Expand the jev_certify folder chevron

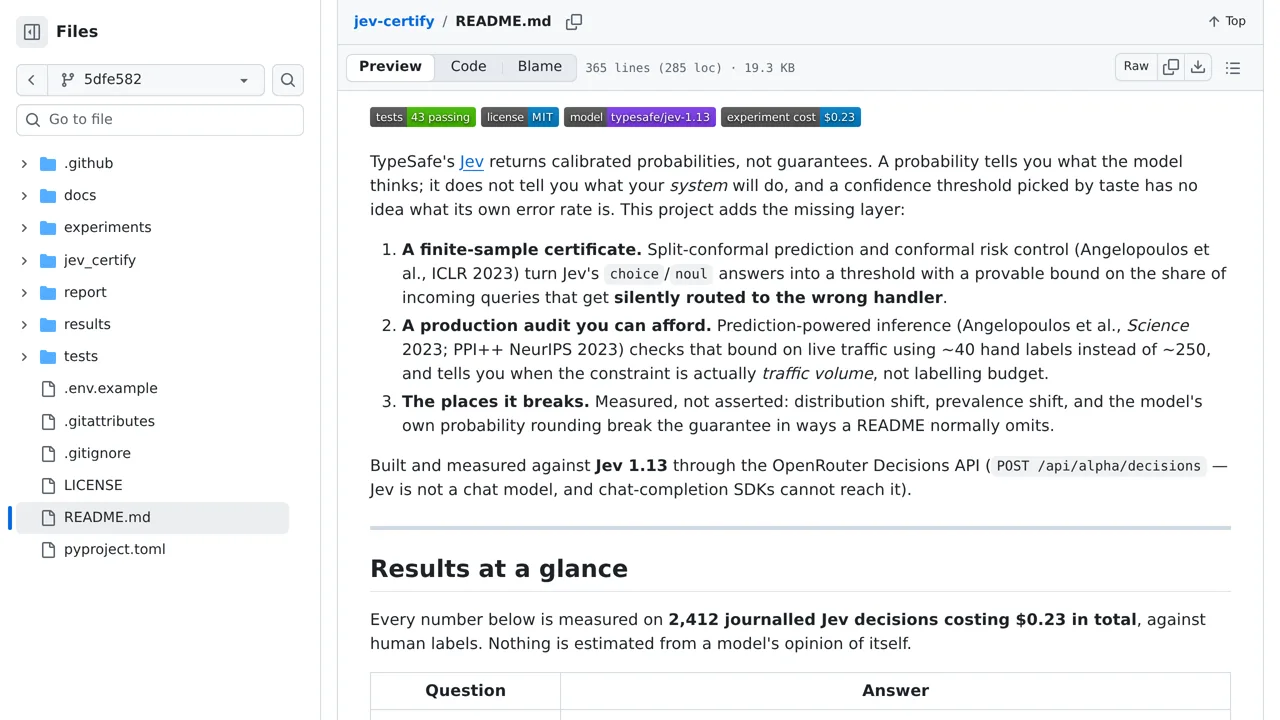click(24, 260)
